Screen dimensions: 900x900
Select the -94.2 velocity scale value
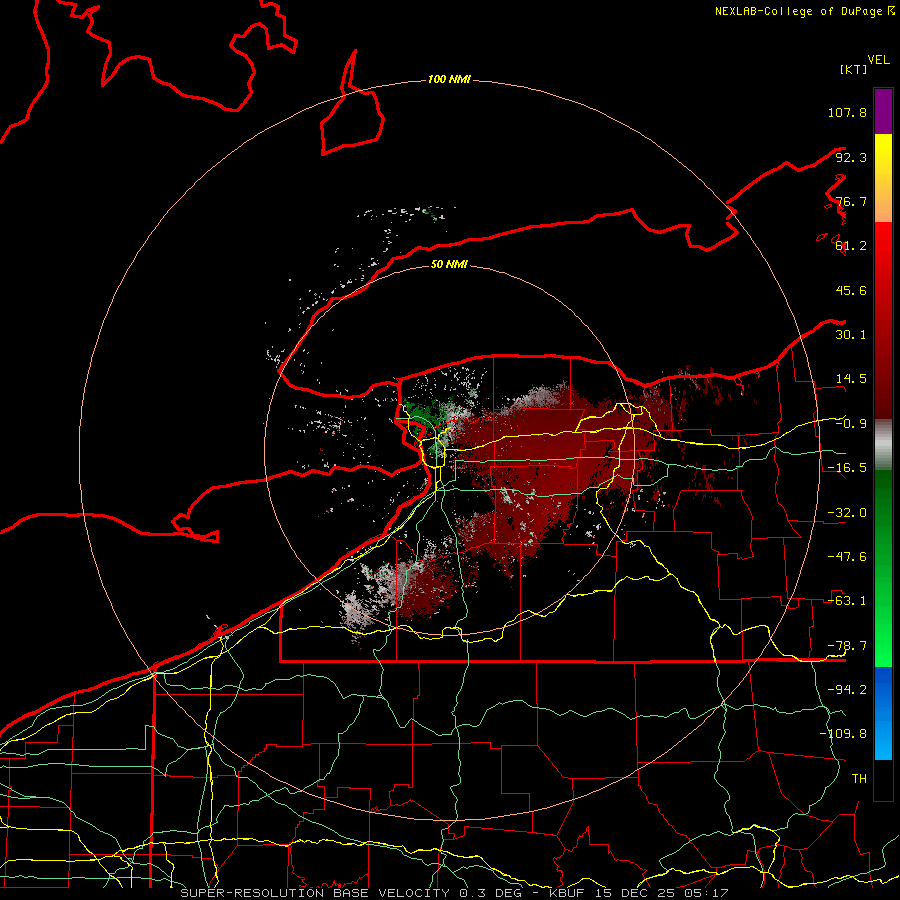coord(847,690)
